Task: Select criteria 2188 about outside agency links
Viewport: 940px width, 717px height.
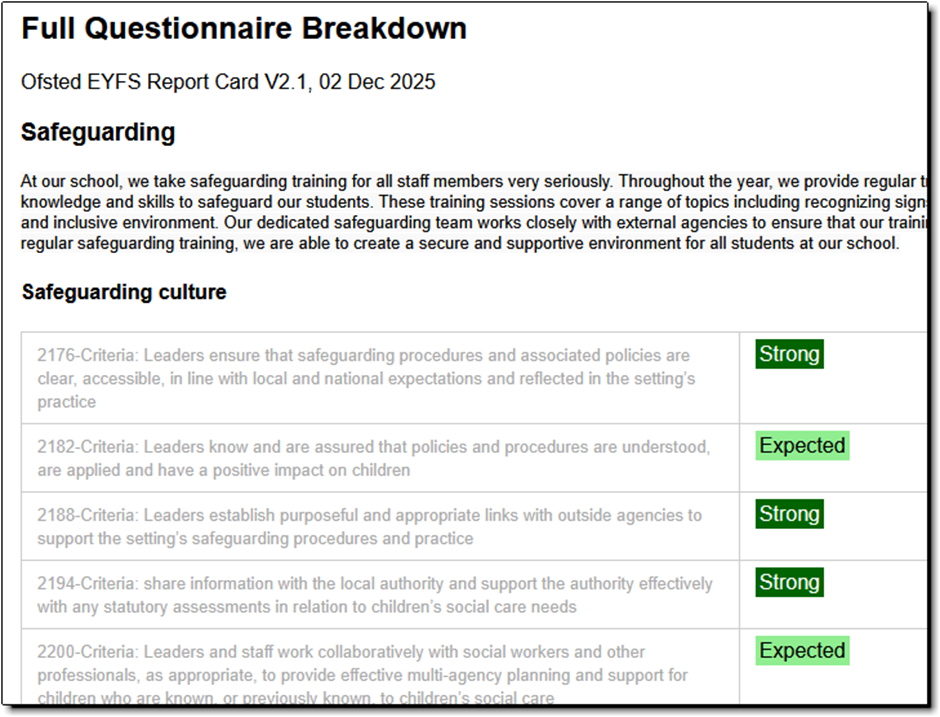Action: 369,527
